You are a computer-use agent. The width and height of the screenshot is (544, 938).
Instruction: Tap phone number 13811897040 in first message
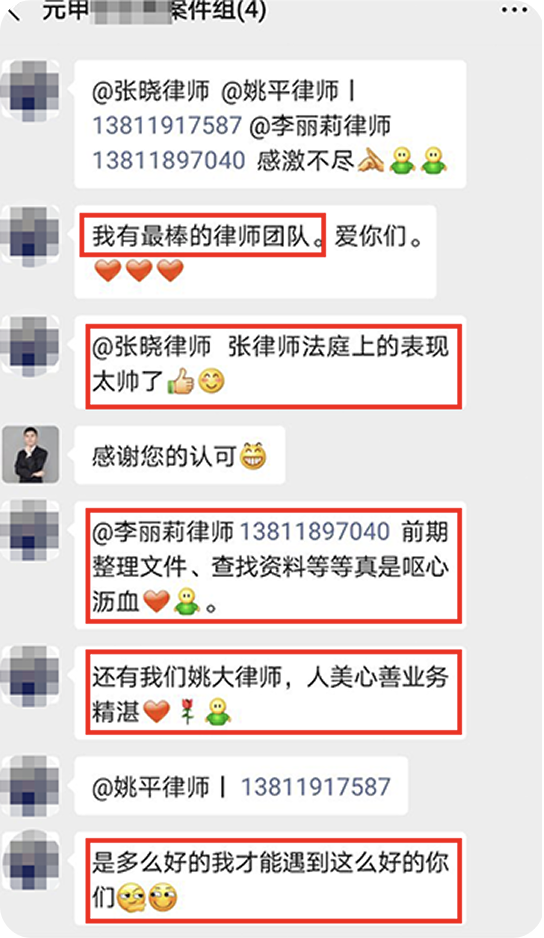tap(169, 160)
